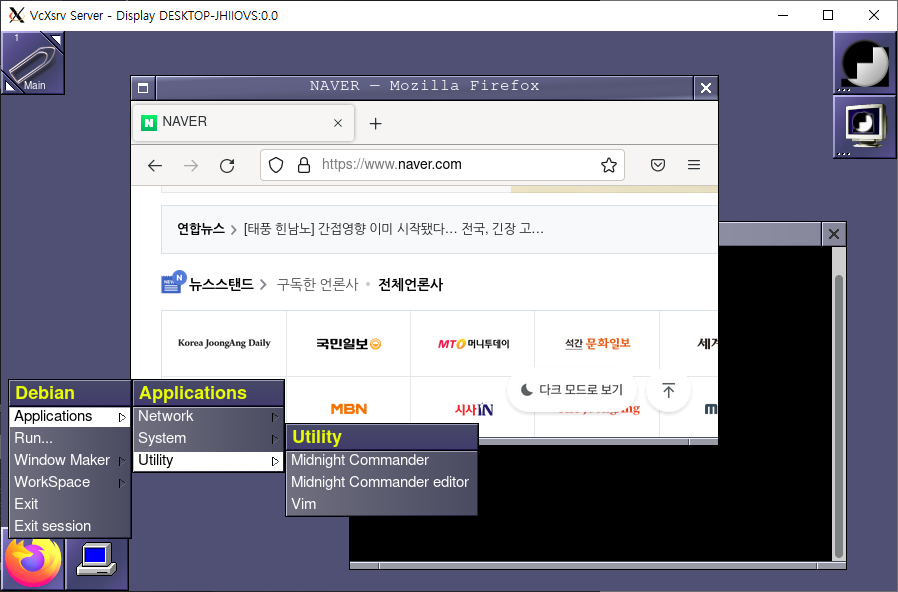Open the 태풍 힌남노 news headline
The width and height of the screenshot is (898, 592).
tap(393, 229)
